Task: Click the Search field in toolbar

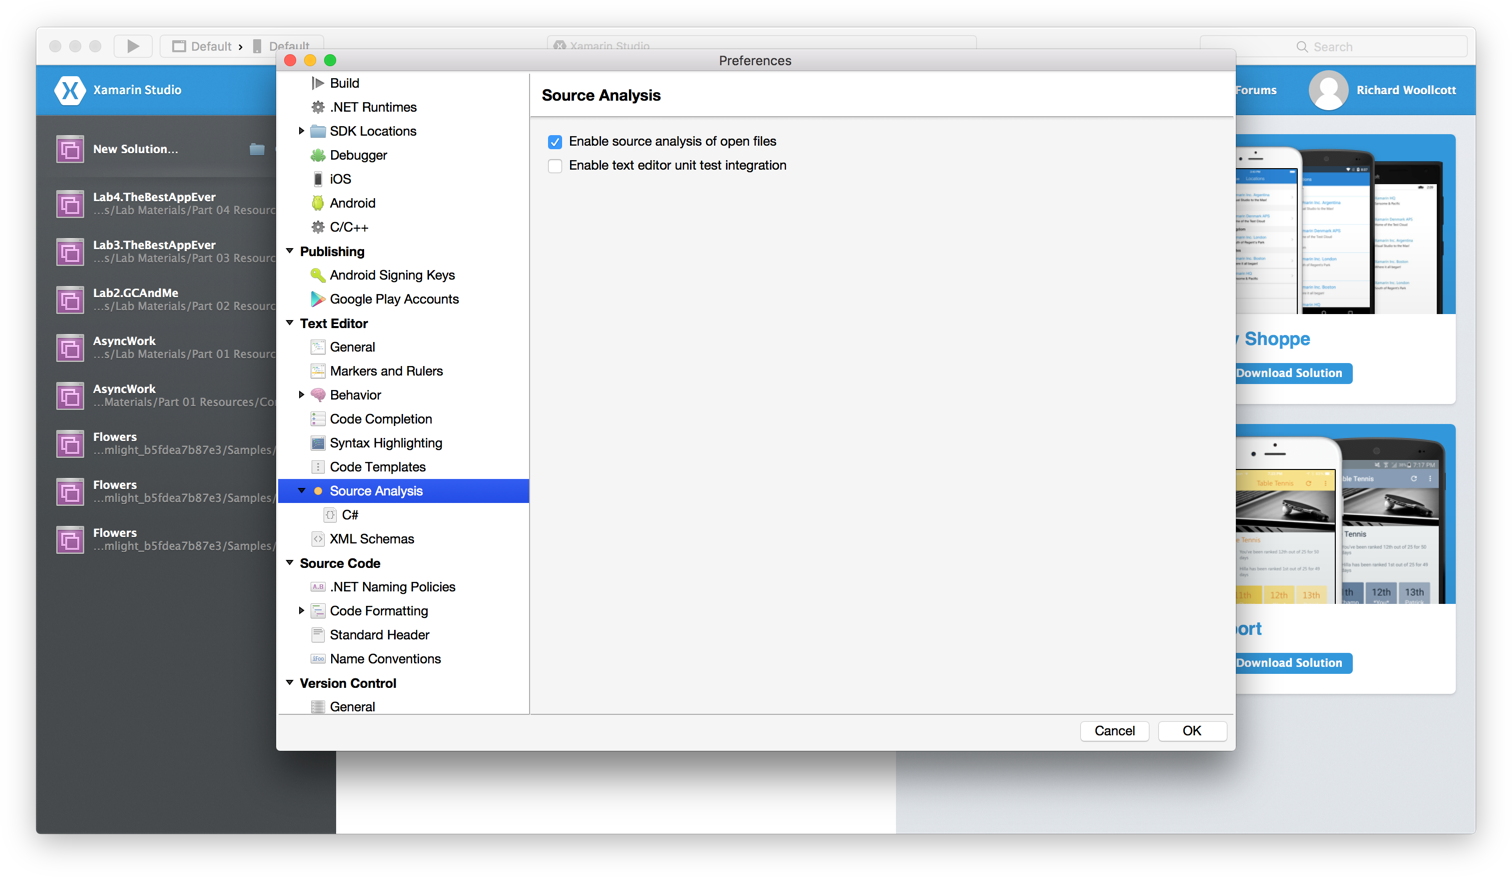Action: (1334, 46)
